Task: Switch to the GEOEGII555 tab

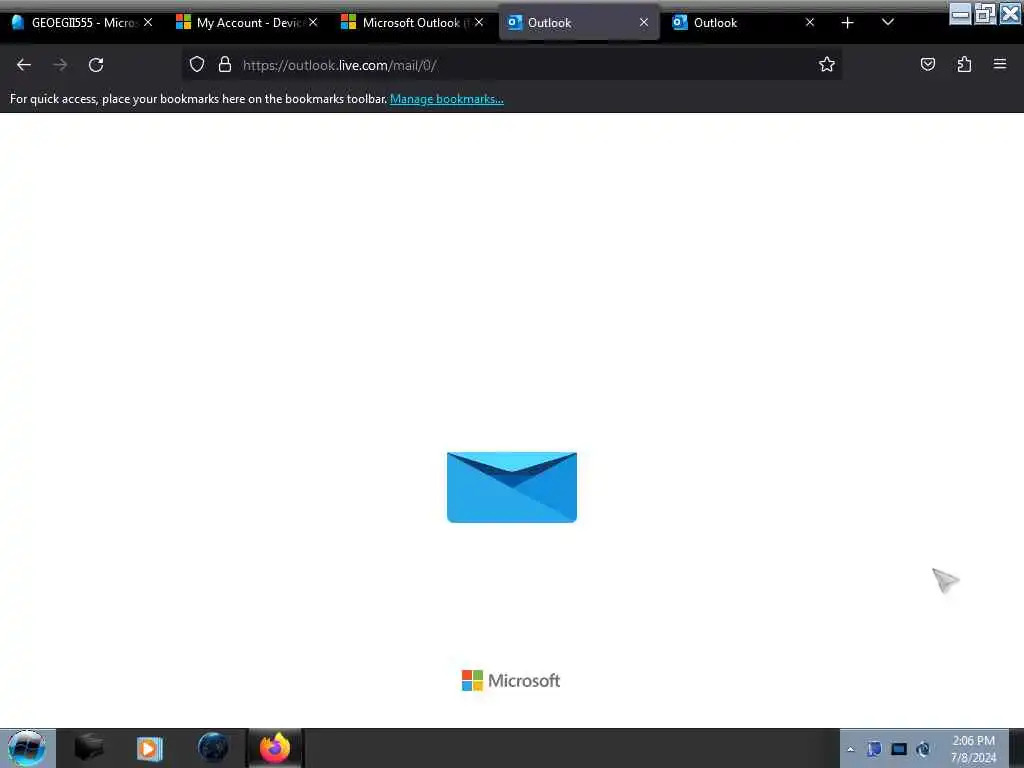Action: point(82,22)
